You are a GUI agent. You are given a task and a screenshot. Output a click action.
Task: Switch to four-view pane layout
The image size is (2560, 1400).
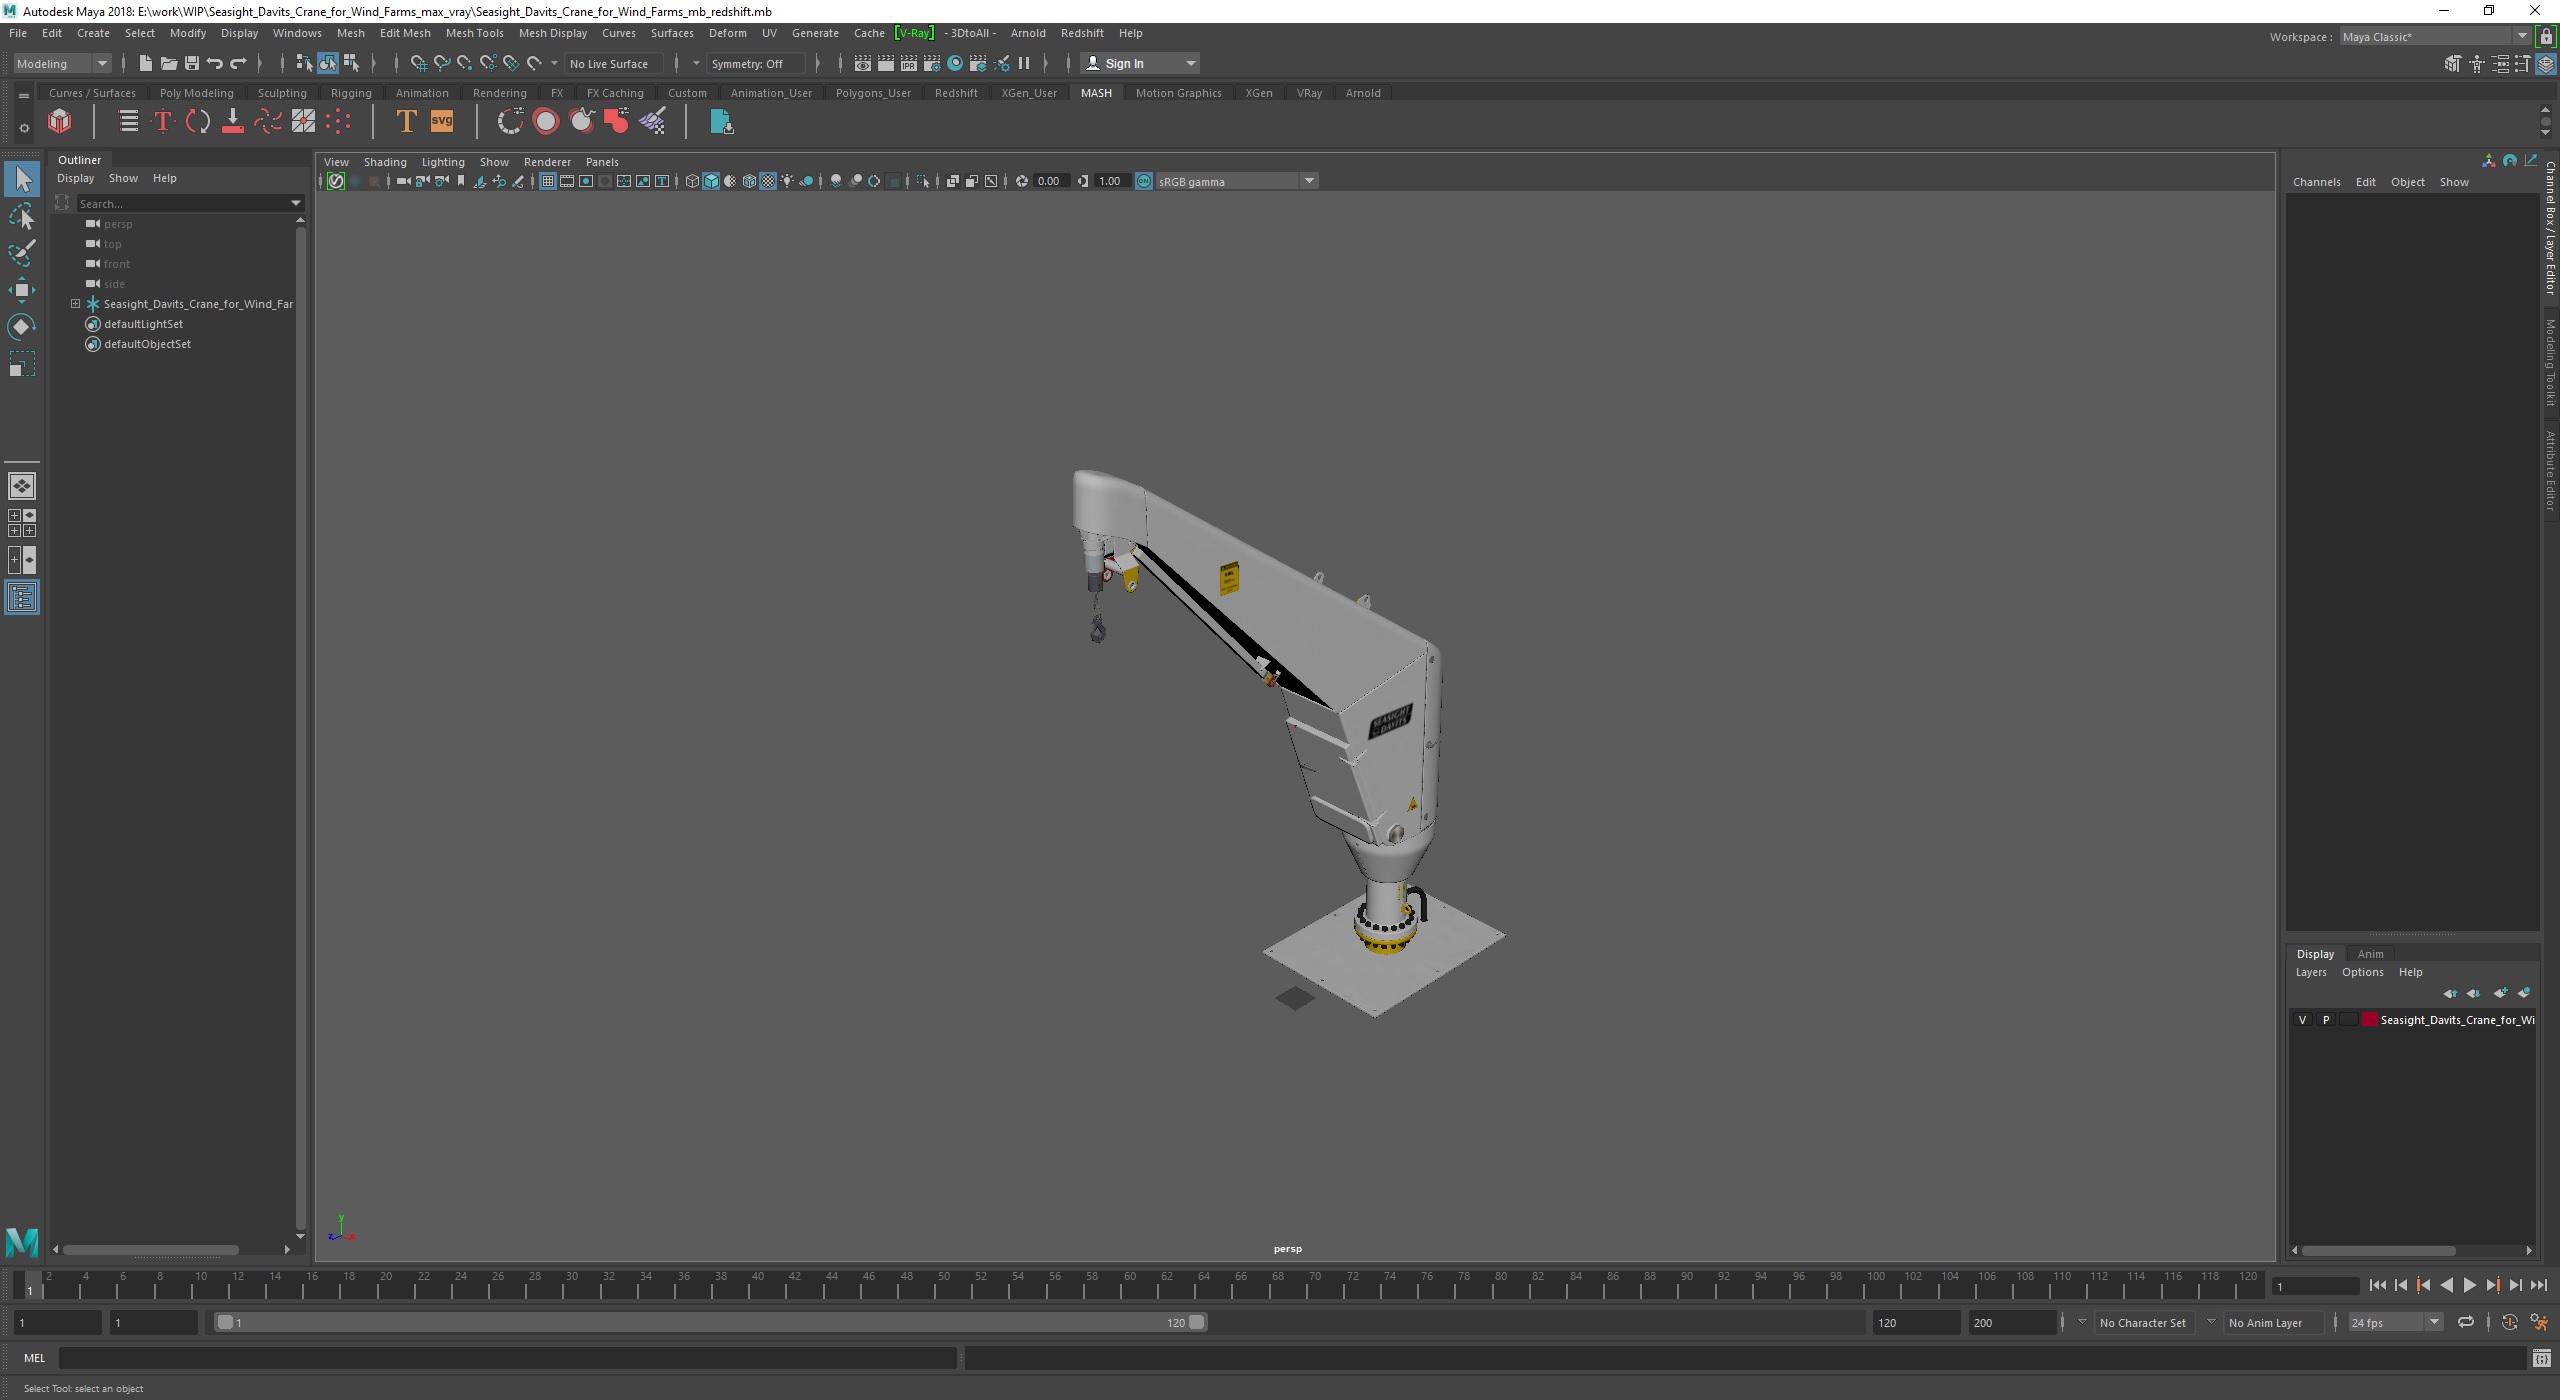(x=22, y=523)
